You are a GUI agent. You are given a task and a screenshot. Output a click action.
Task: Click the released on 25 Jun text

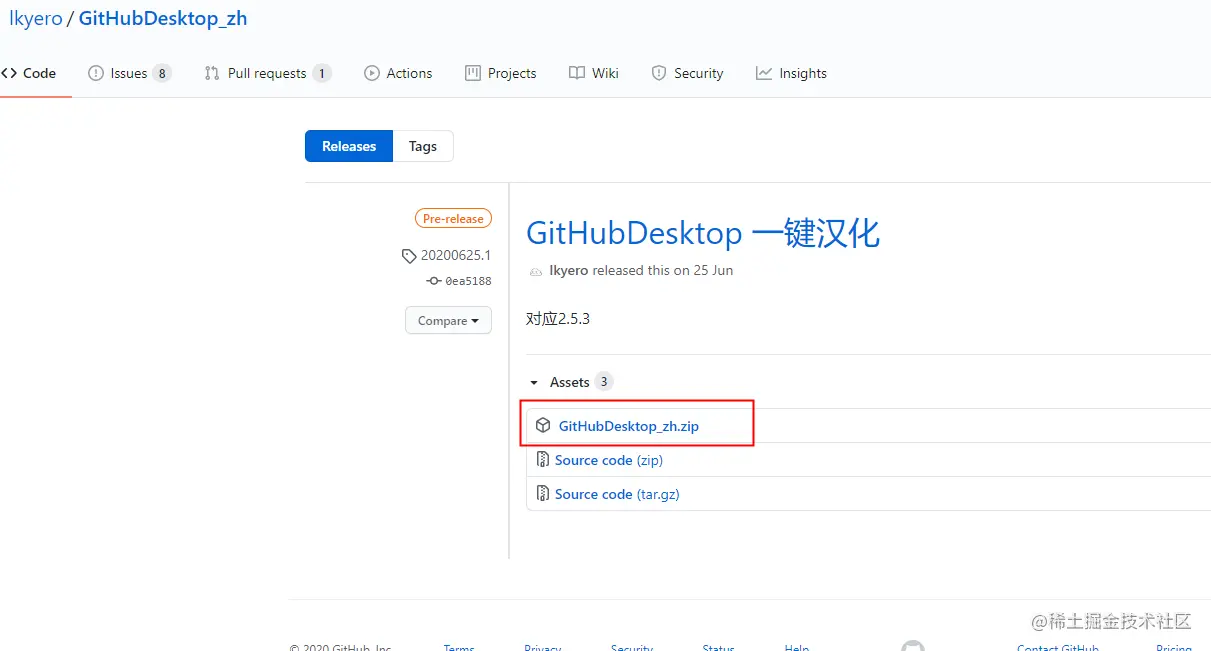click(x=663, y=271)
